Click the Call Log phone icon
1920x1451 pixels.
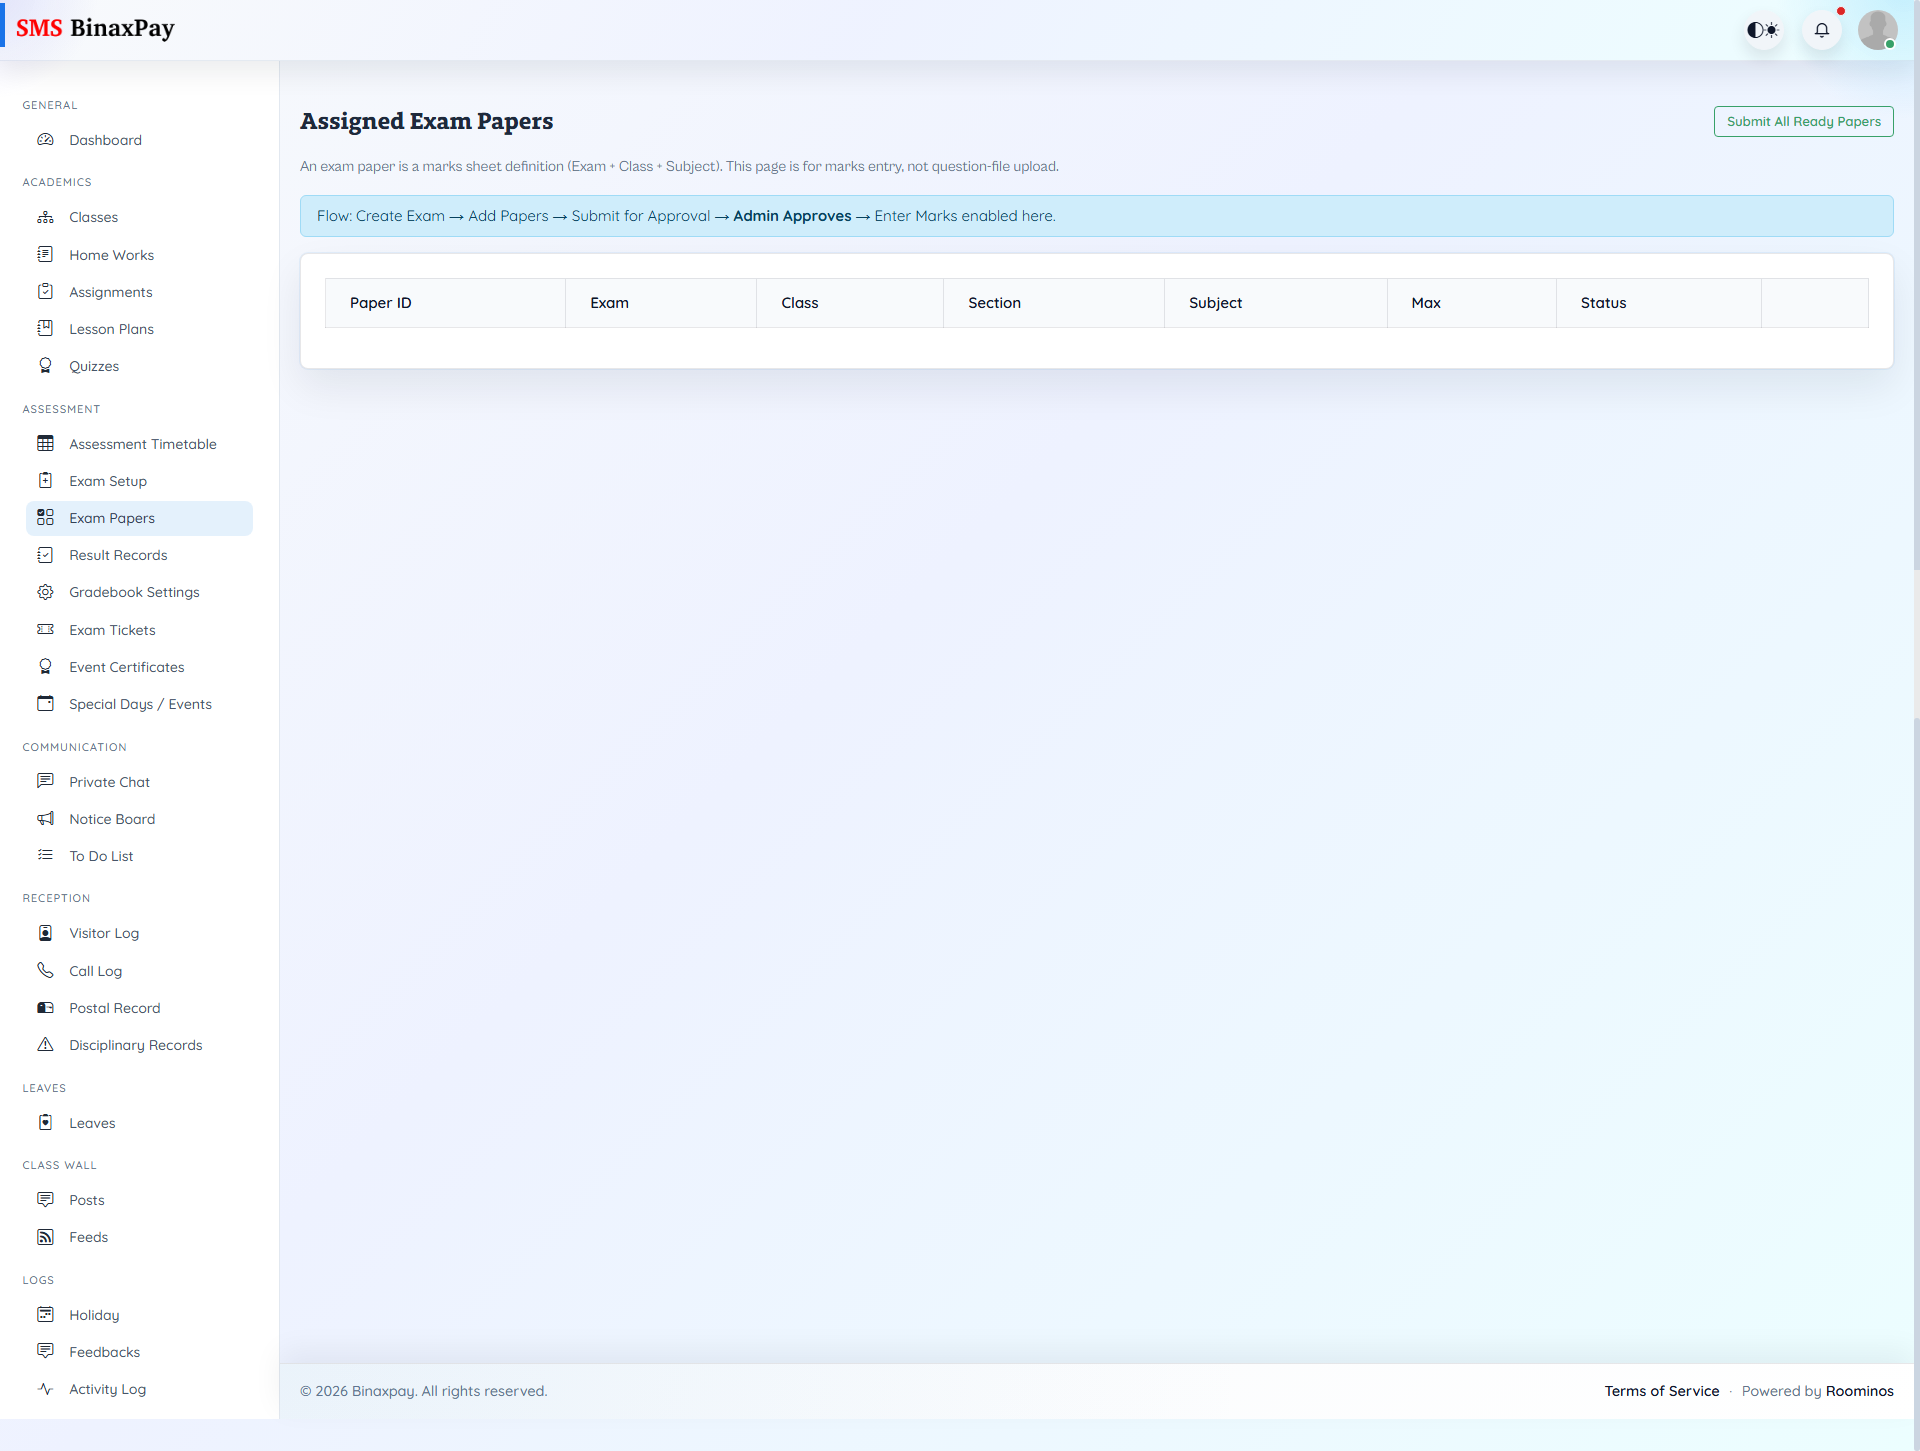pos(45,971)
